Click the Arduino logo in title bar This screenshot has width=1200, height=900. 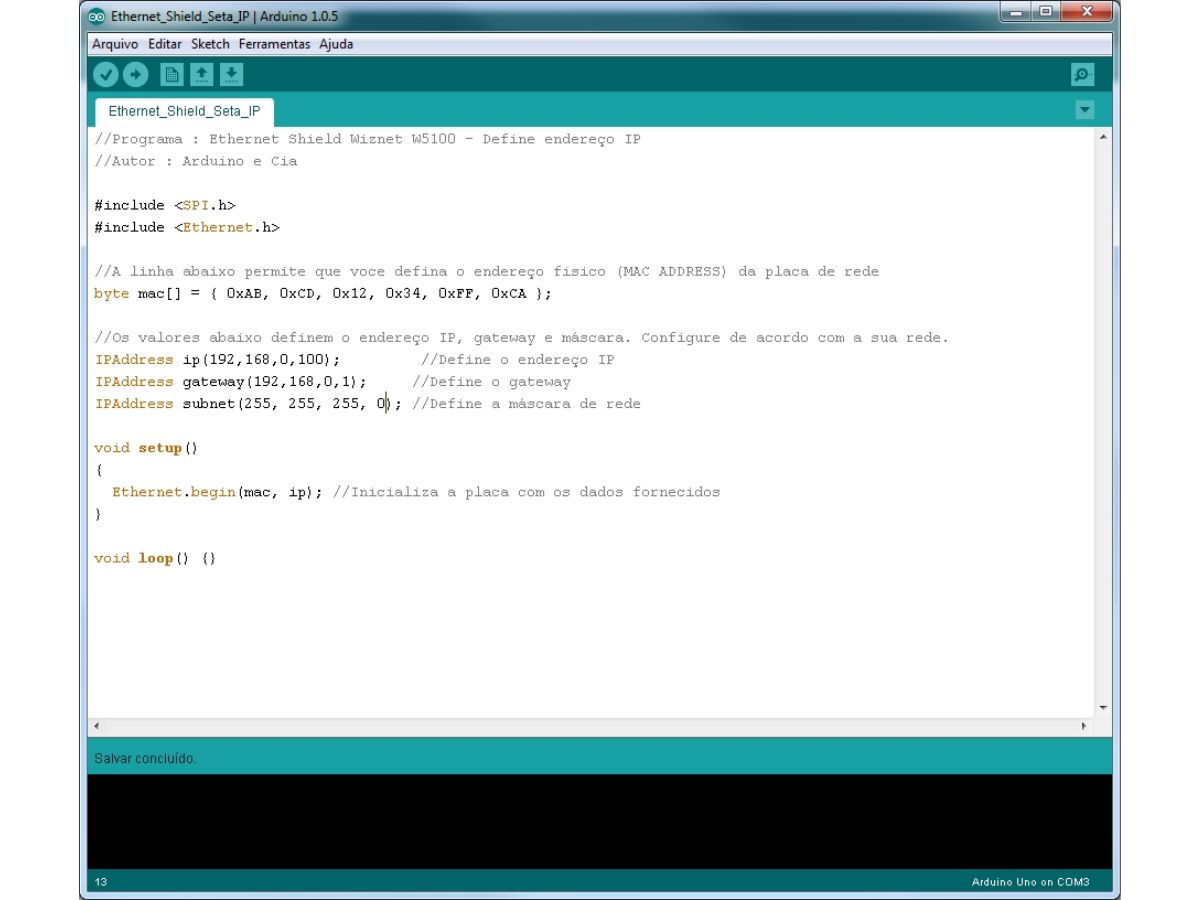[x=98, y=16]
